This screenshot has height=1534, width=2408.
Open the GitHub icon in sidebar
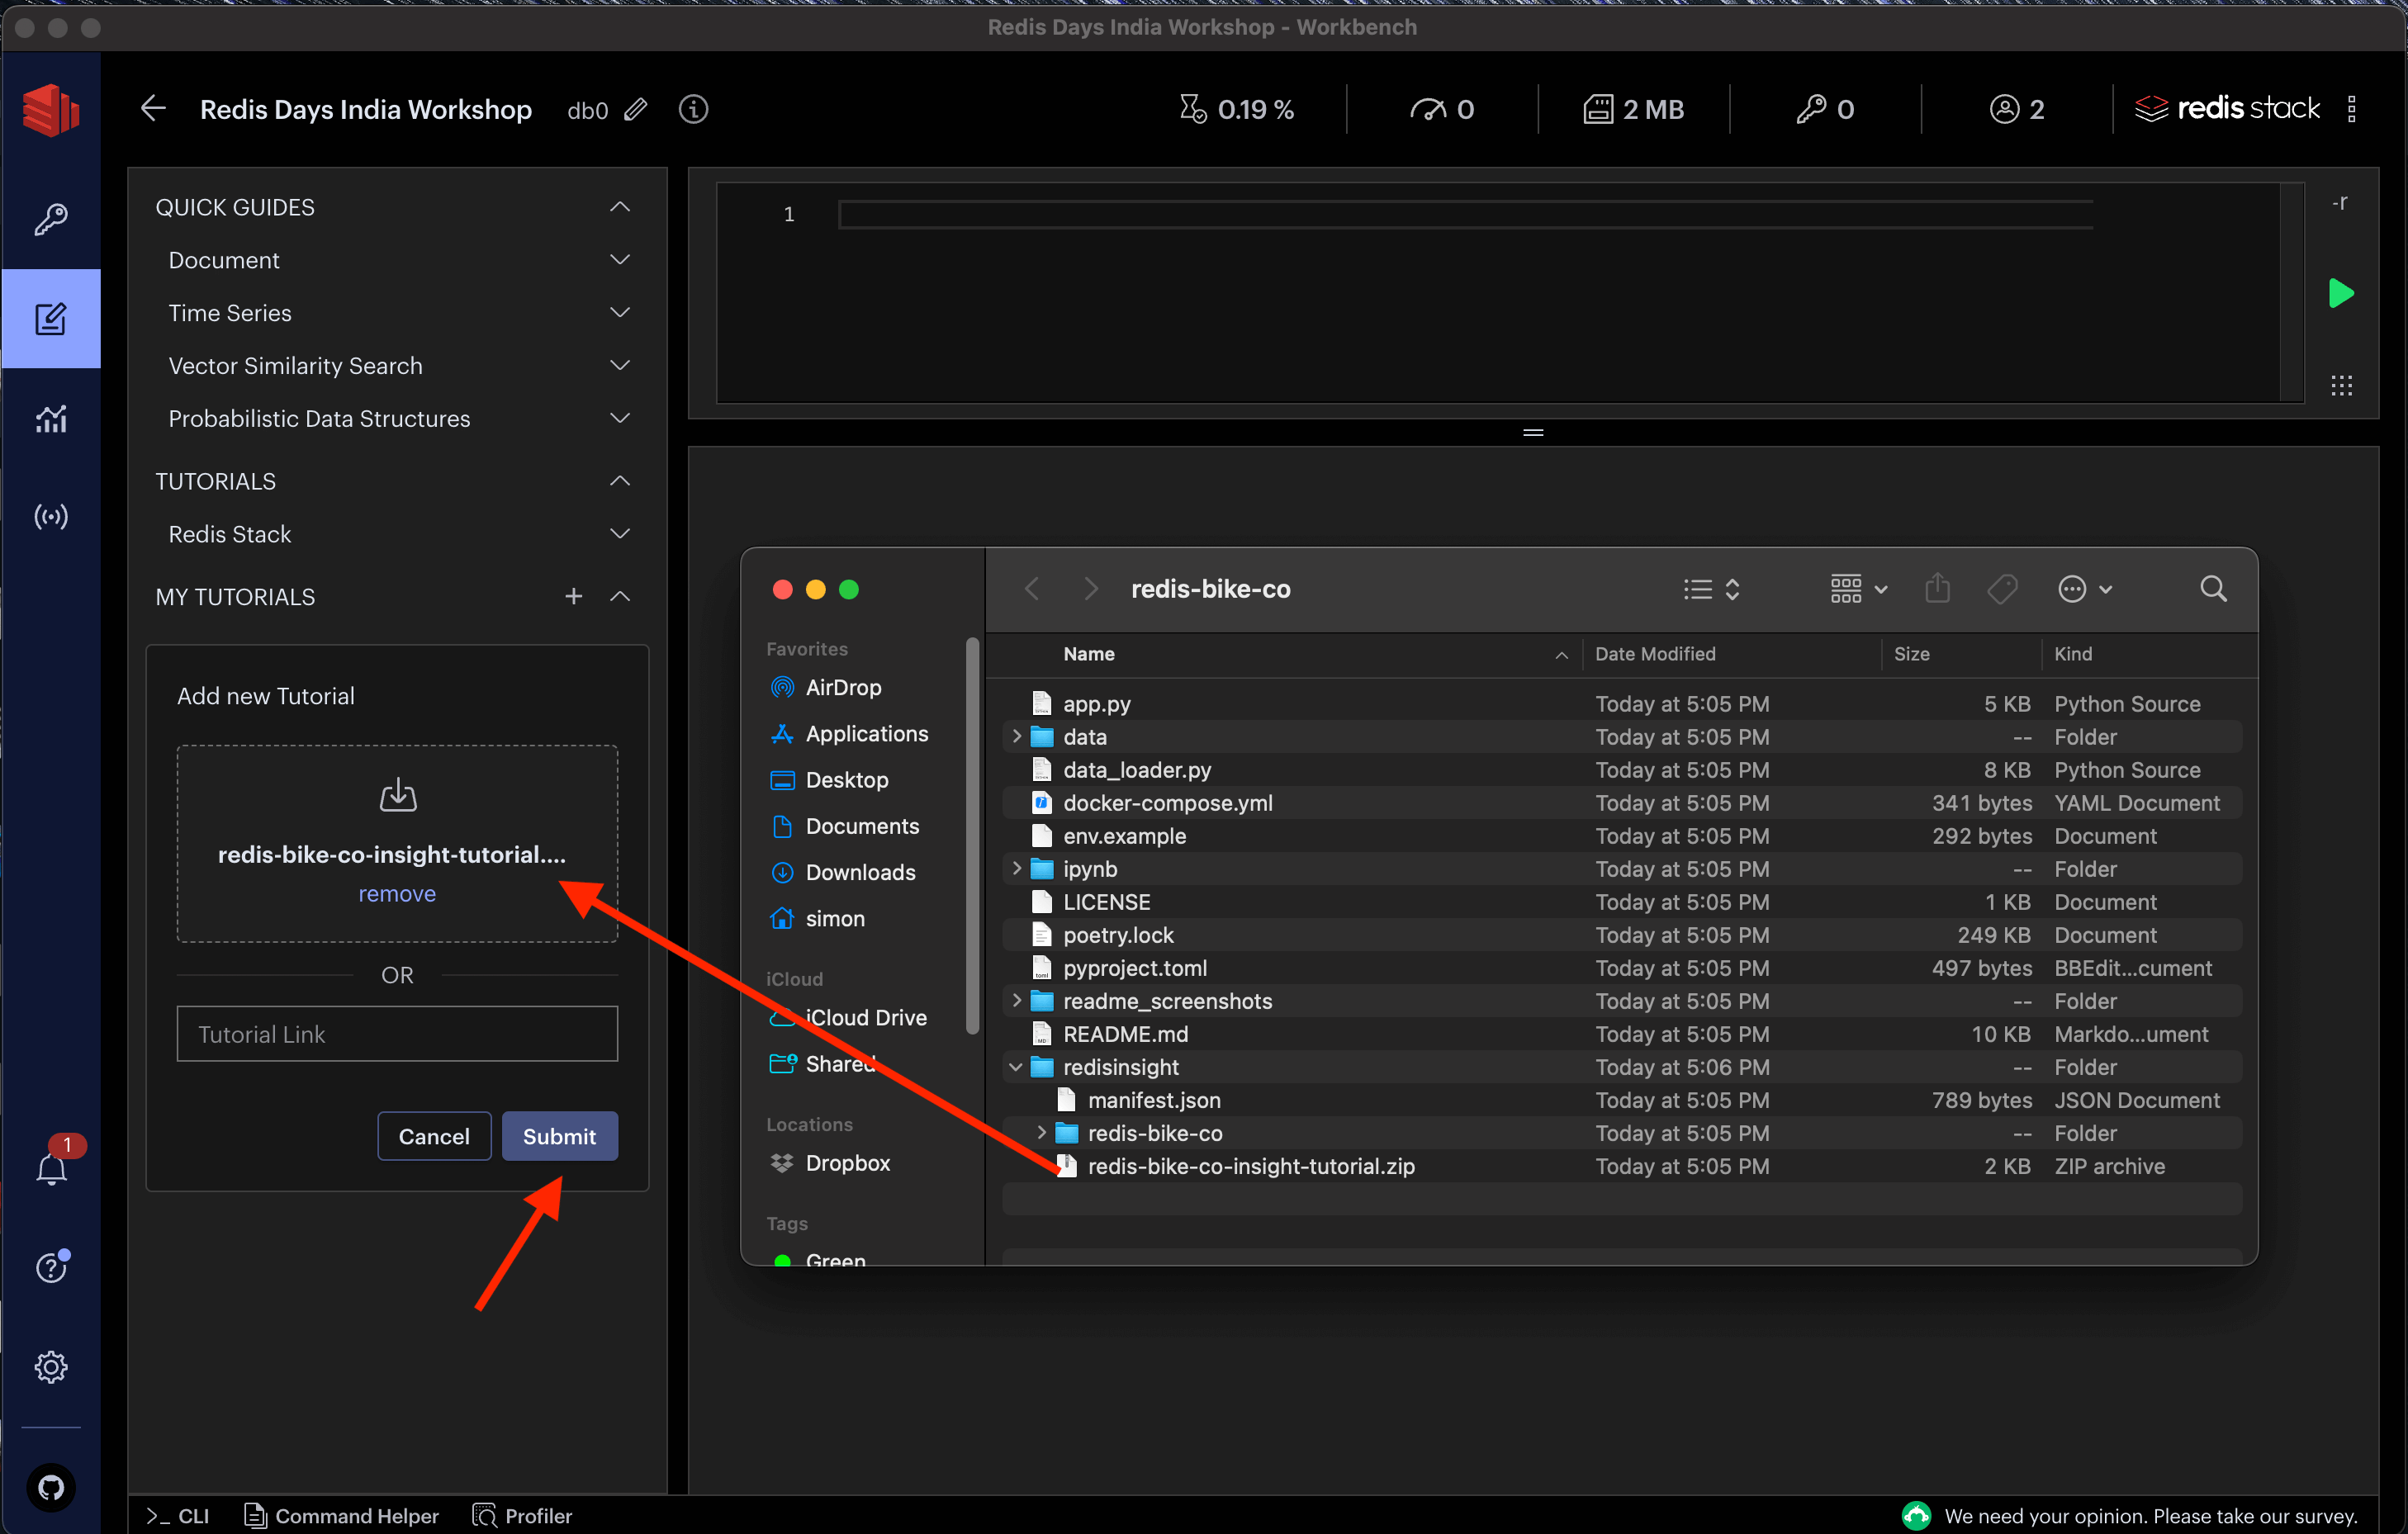pyautogui.click(x=50, y=1487)
